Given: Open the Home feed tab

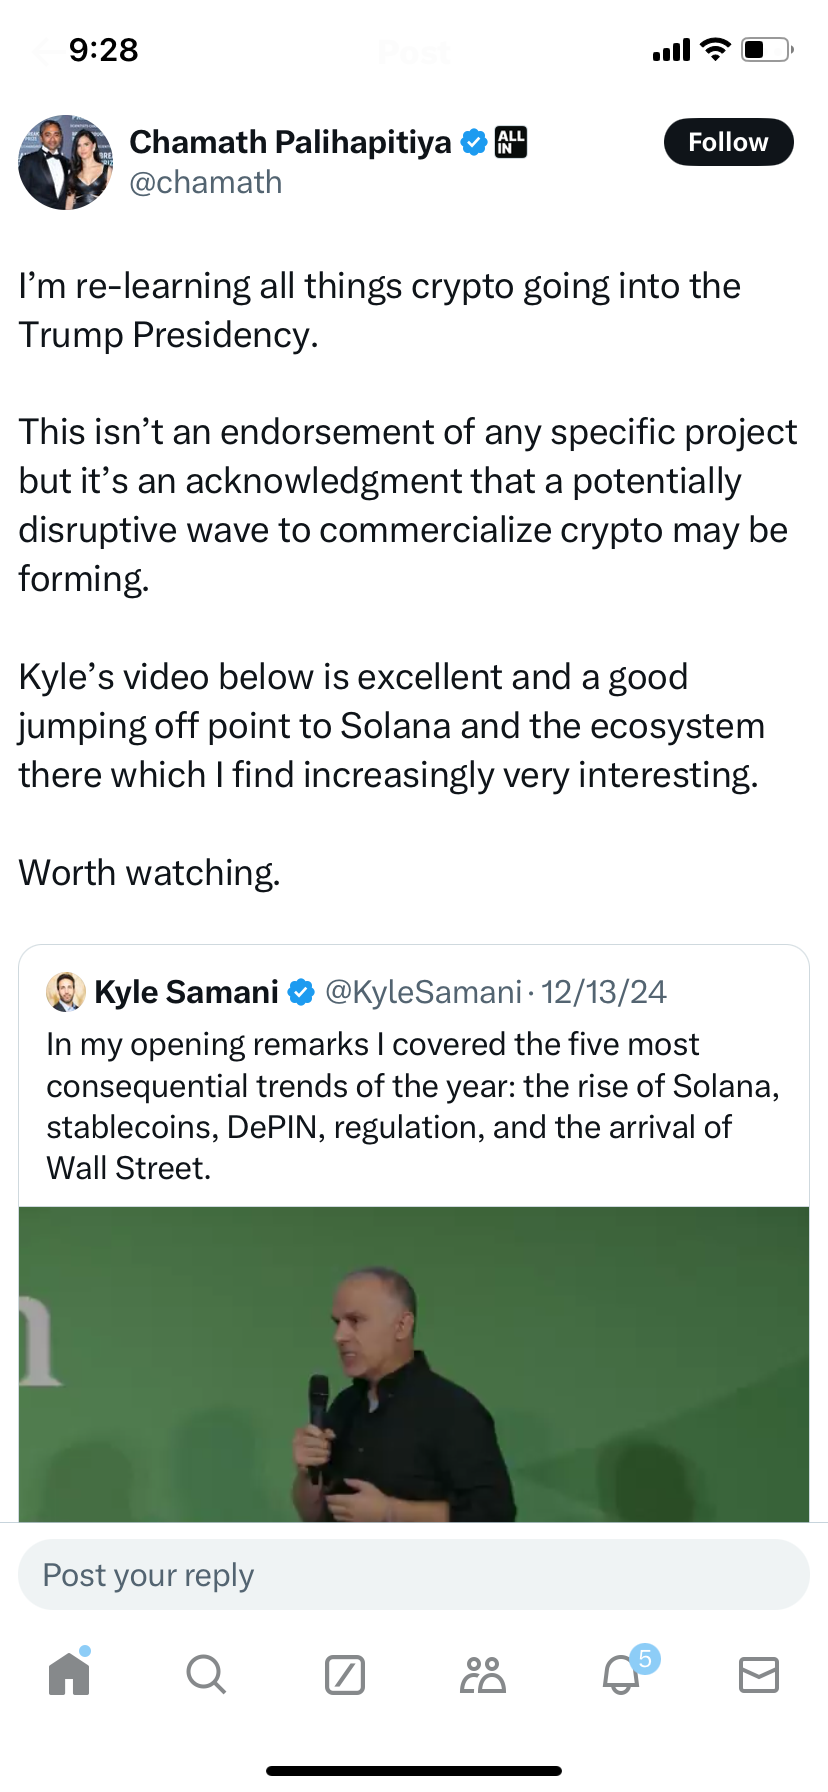Looking at the screenshot, I should tap(69, 1674).
